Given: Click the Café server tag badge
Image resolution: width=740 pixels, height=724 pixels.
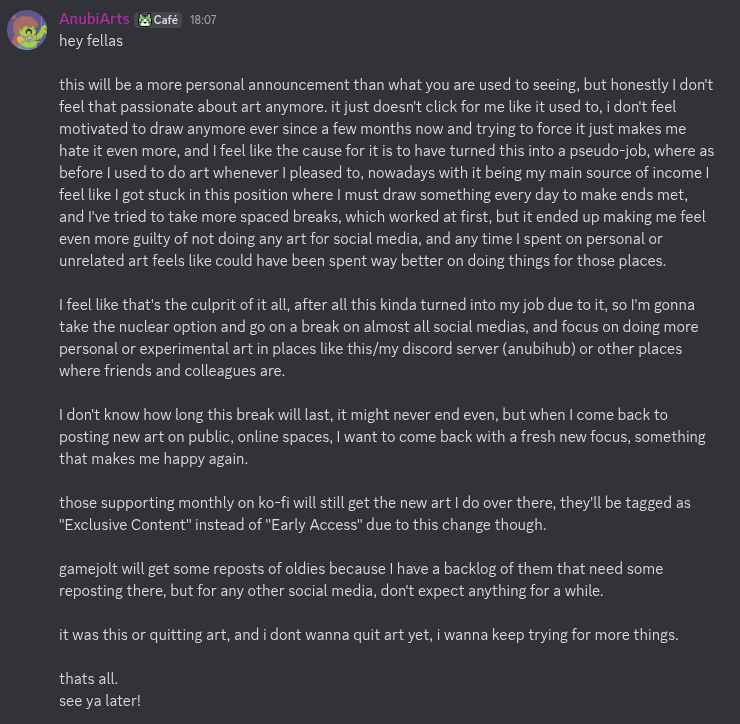Looking at the screenshot, I should pyautogui.click(x=159, y=20).
